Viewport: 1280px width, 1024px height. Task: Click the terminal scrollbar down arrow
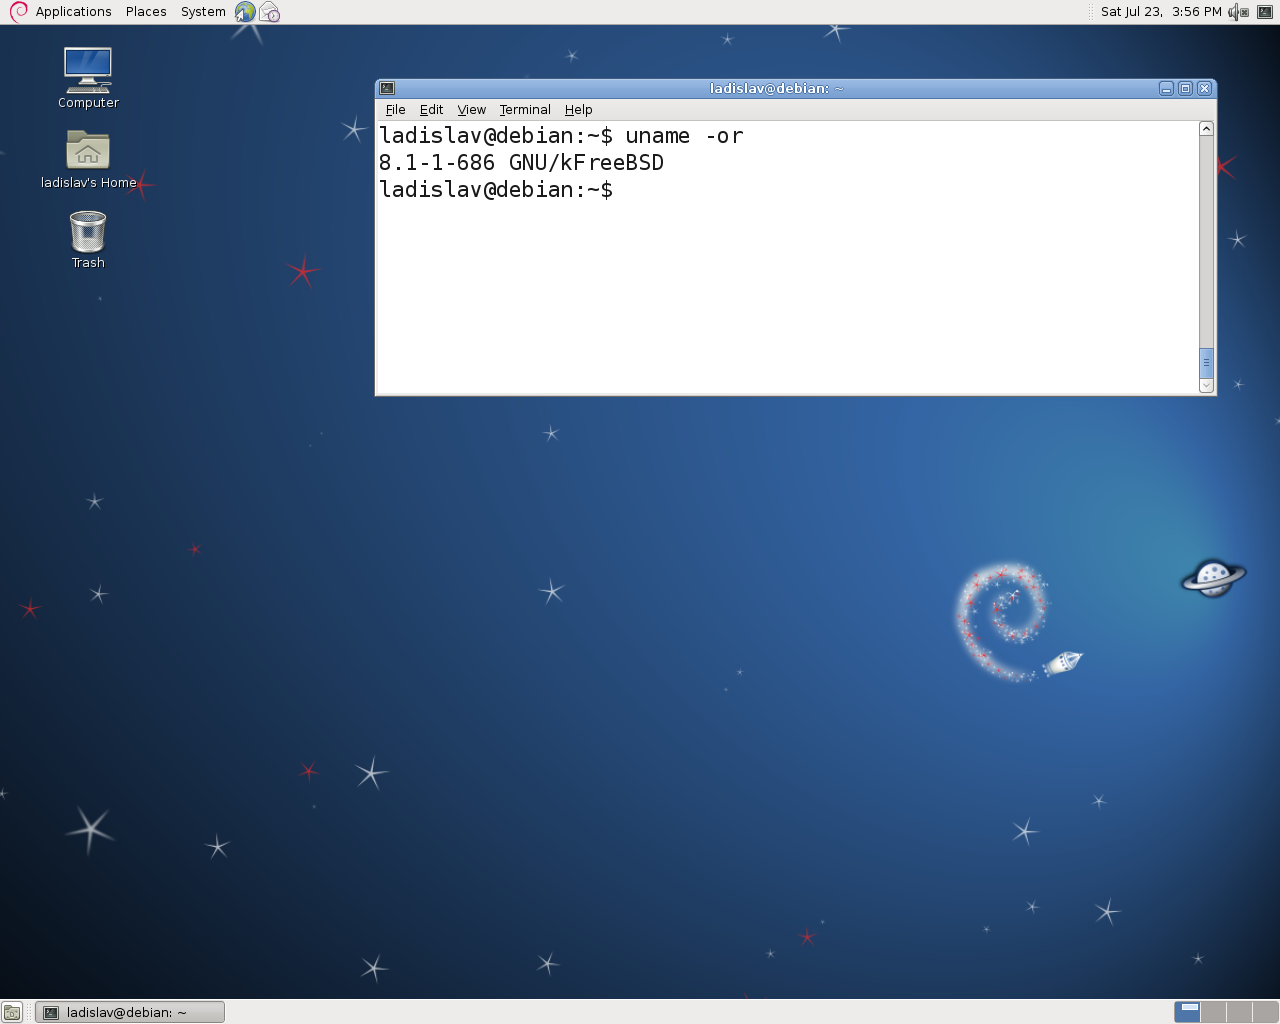(x=1206, y=385)
